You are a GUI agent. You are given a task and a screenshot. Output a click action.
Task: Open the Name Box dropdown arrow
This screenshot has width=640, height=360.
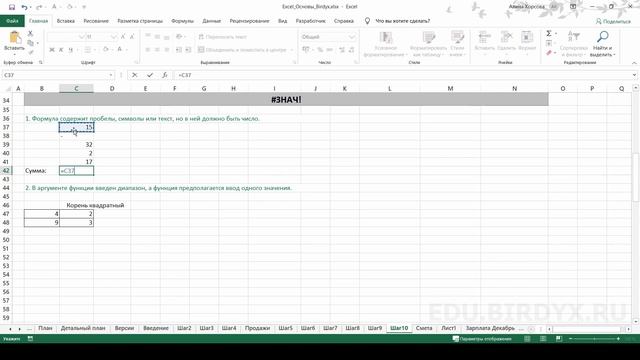coord(111,75)
